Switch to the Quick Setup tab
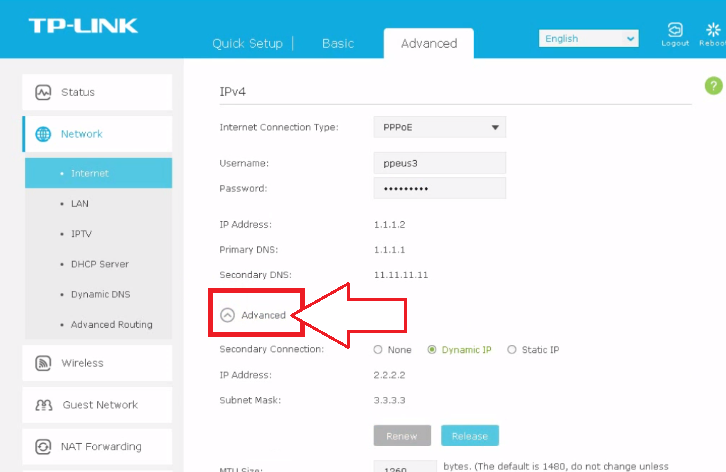726x472 pixels. pos(247,44)
